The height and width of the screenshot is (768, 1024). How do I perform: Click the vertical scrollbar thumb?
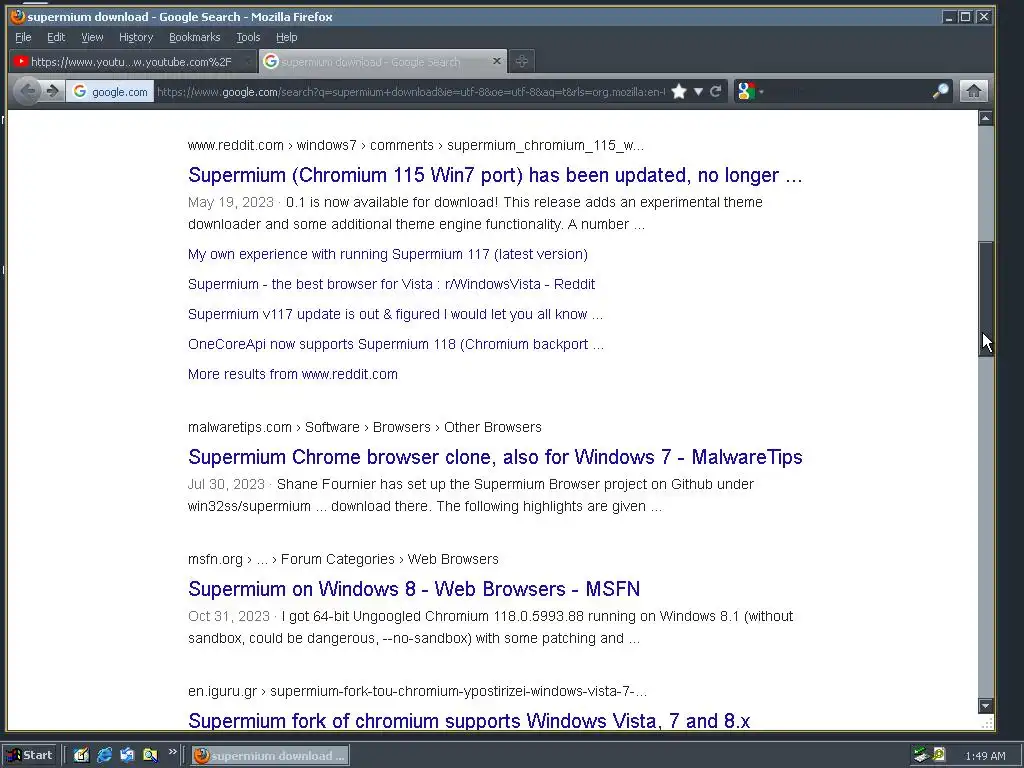pos(985,298)
